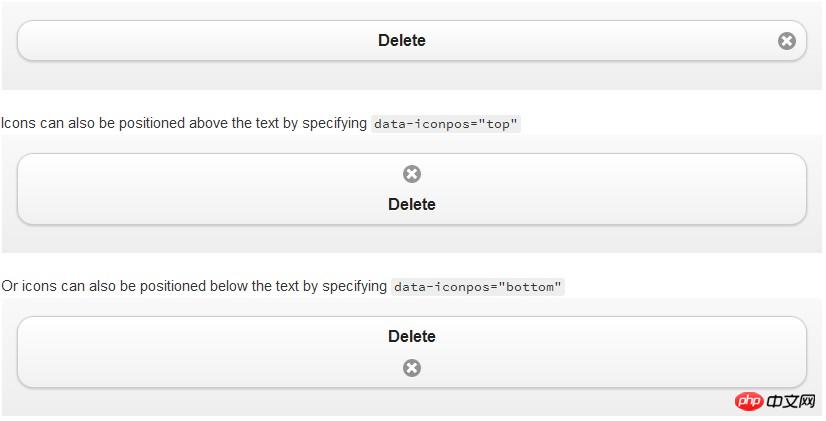Click the red php logo watermark
Image resolution: width=826 pixels, height=421 pixels.
(748, 401)
